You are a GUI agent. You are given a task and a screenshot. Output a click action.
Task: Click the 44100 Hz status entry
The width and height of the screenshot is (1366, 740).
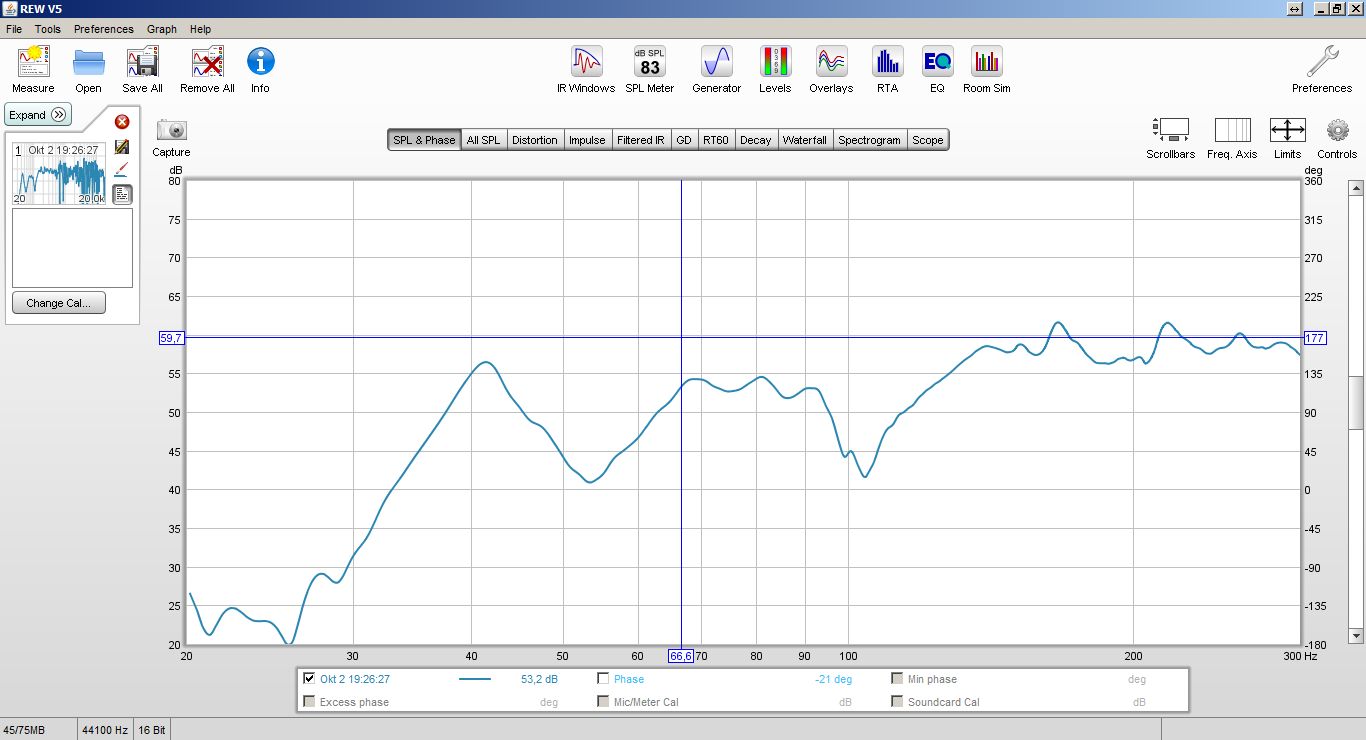tap(105, 730)
